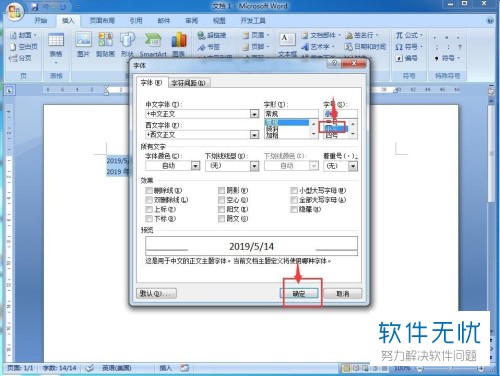Switch to the 审阅 ribbon tab
This screenshot has width=500, height=376.
pyautogui.click(x=191, y=21)
